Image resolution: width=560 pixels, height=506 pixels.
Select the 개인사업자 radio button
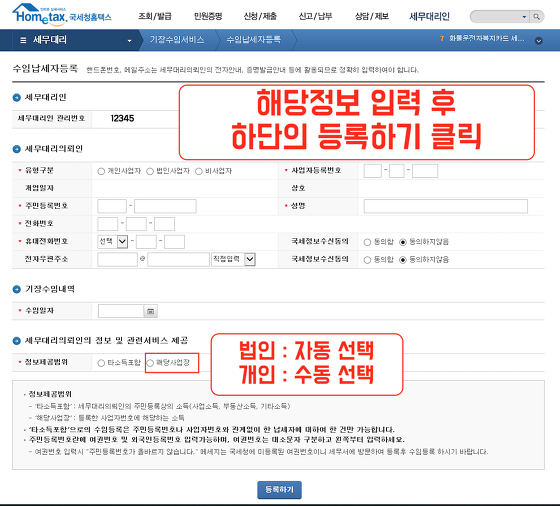(101, 171)
